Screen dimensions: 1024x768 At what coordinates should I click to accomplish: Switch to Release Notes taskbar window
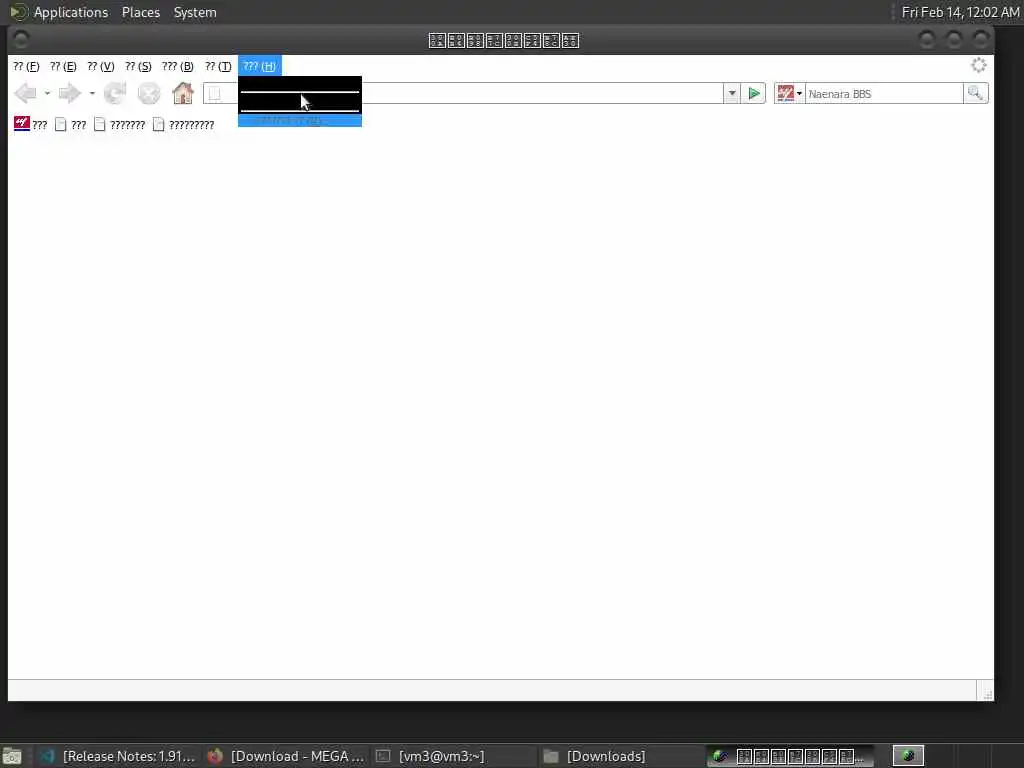[x=118, y=756]
